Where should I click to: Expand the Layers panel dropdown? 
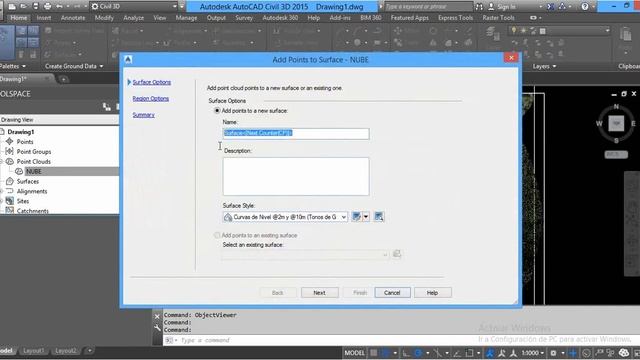(x=545, y=67)
